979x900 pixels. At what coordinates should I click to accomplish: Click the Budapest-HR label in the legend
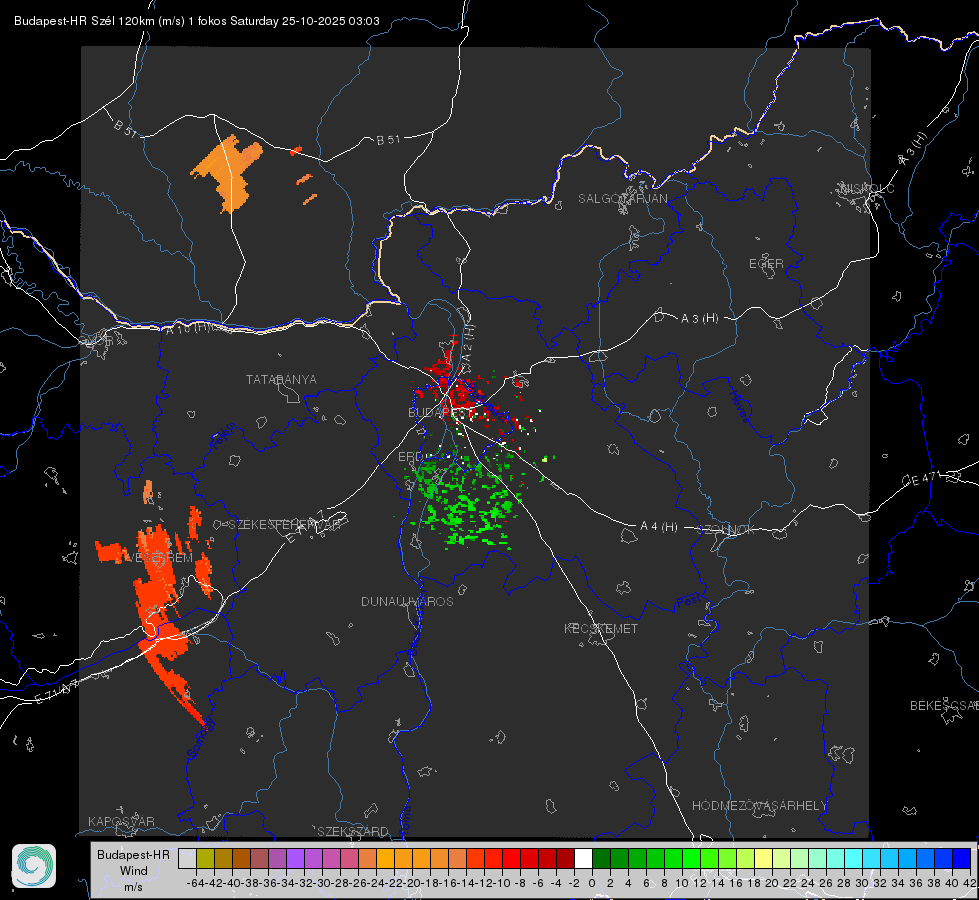coord(133,854)
